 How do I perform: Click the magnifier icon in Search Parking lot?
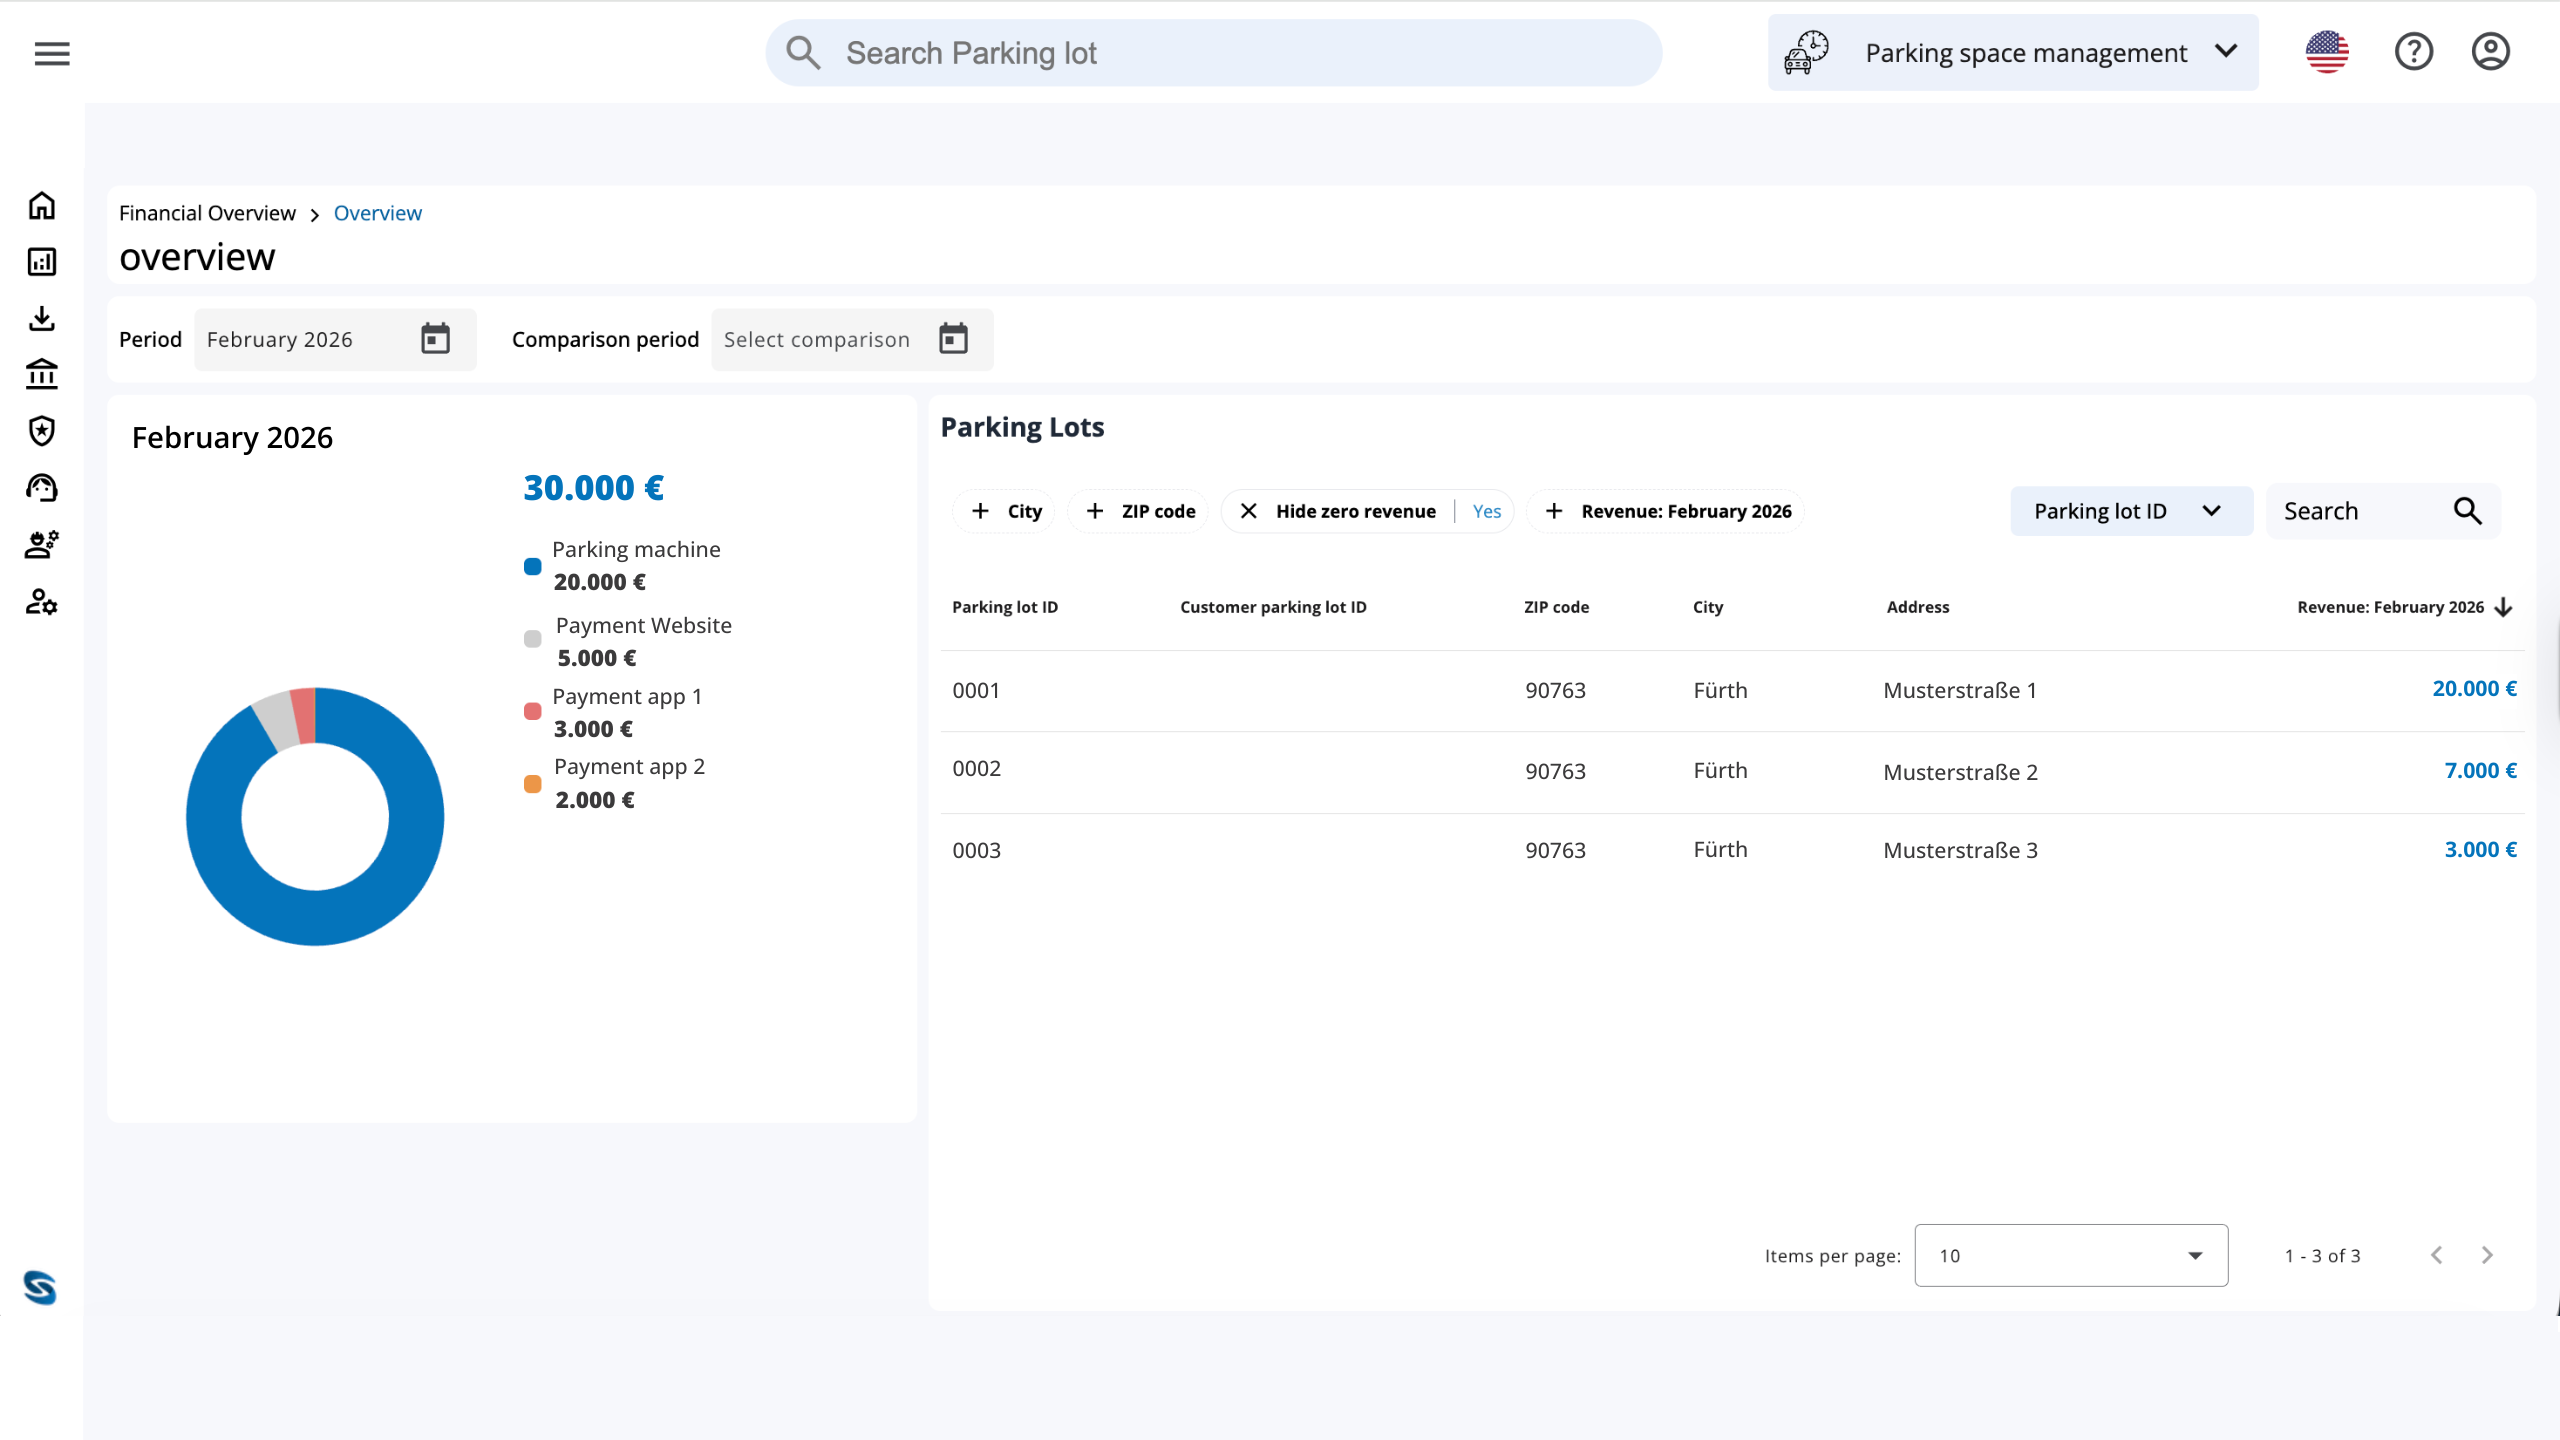click(x=803, y=53)
